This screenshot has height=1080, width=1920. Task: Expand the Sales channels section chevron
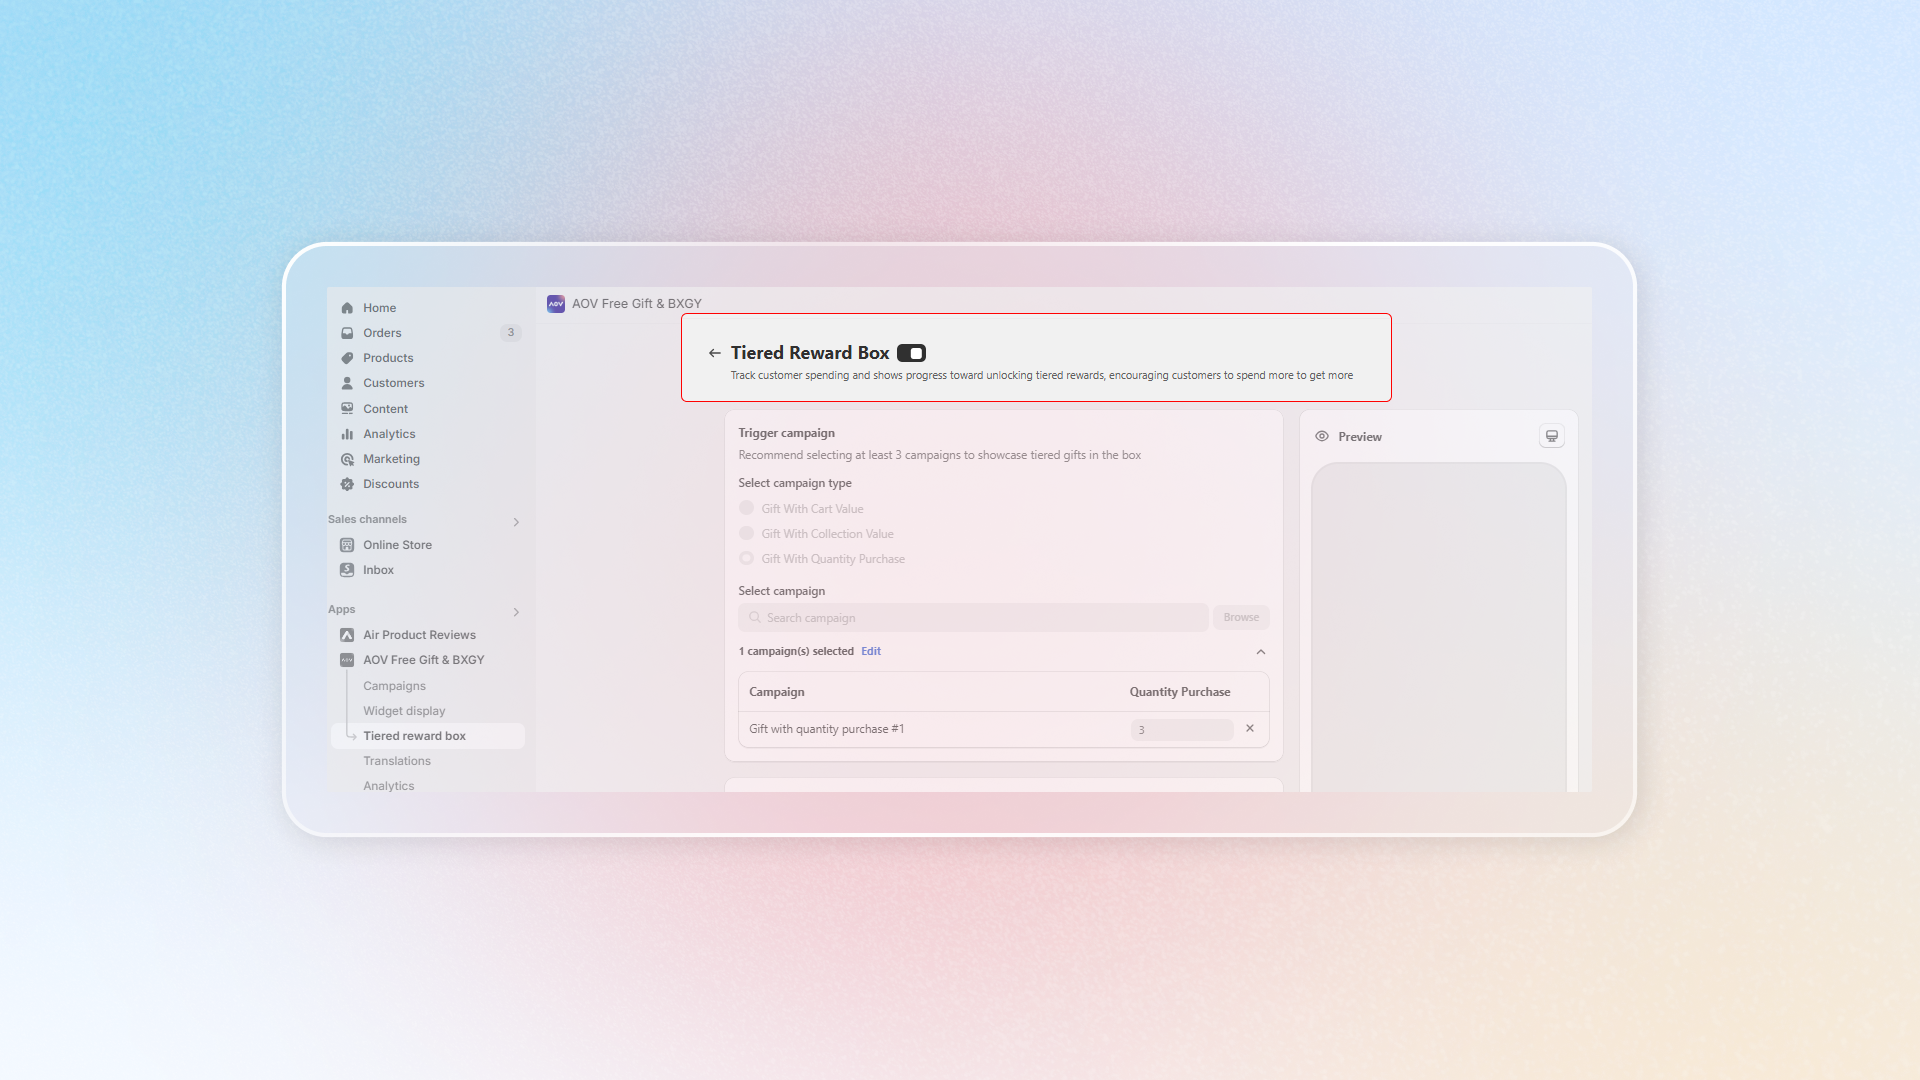coord(516,522)
